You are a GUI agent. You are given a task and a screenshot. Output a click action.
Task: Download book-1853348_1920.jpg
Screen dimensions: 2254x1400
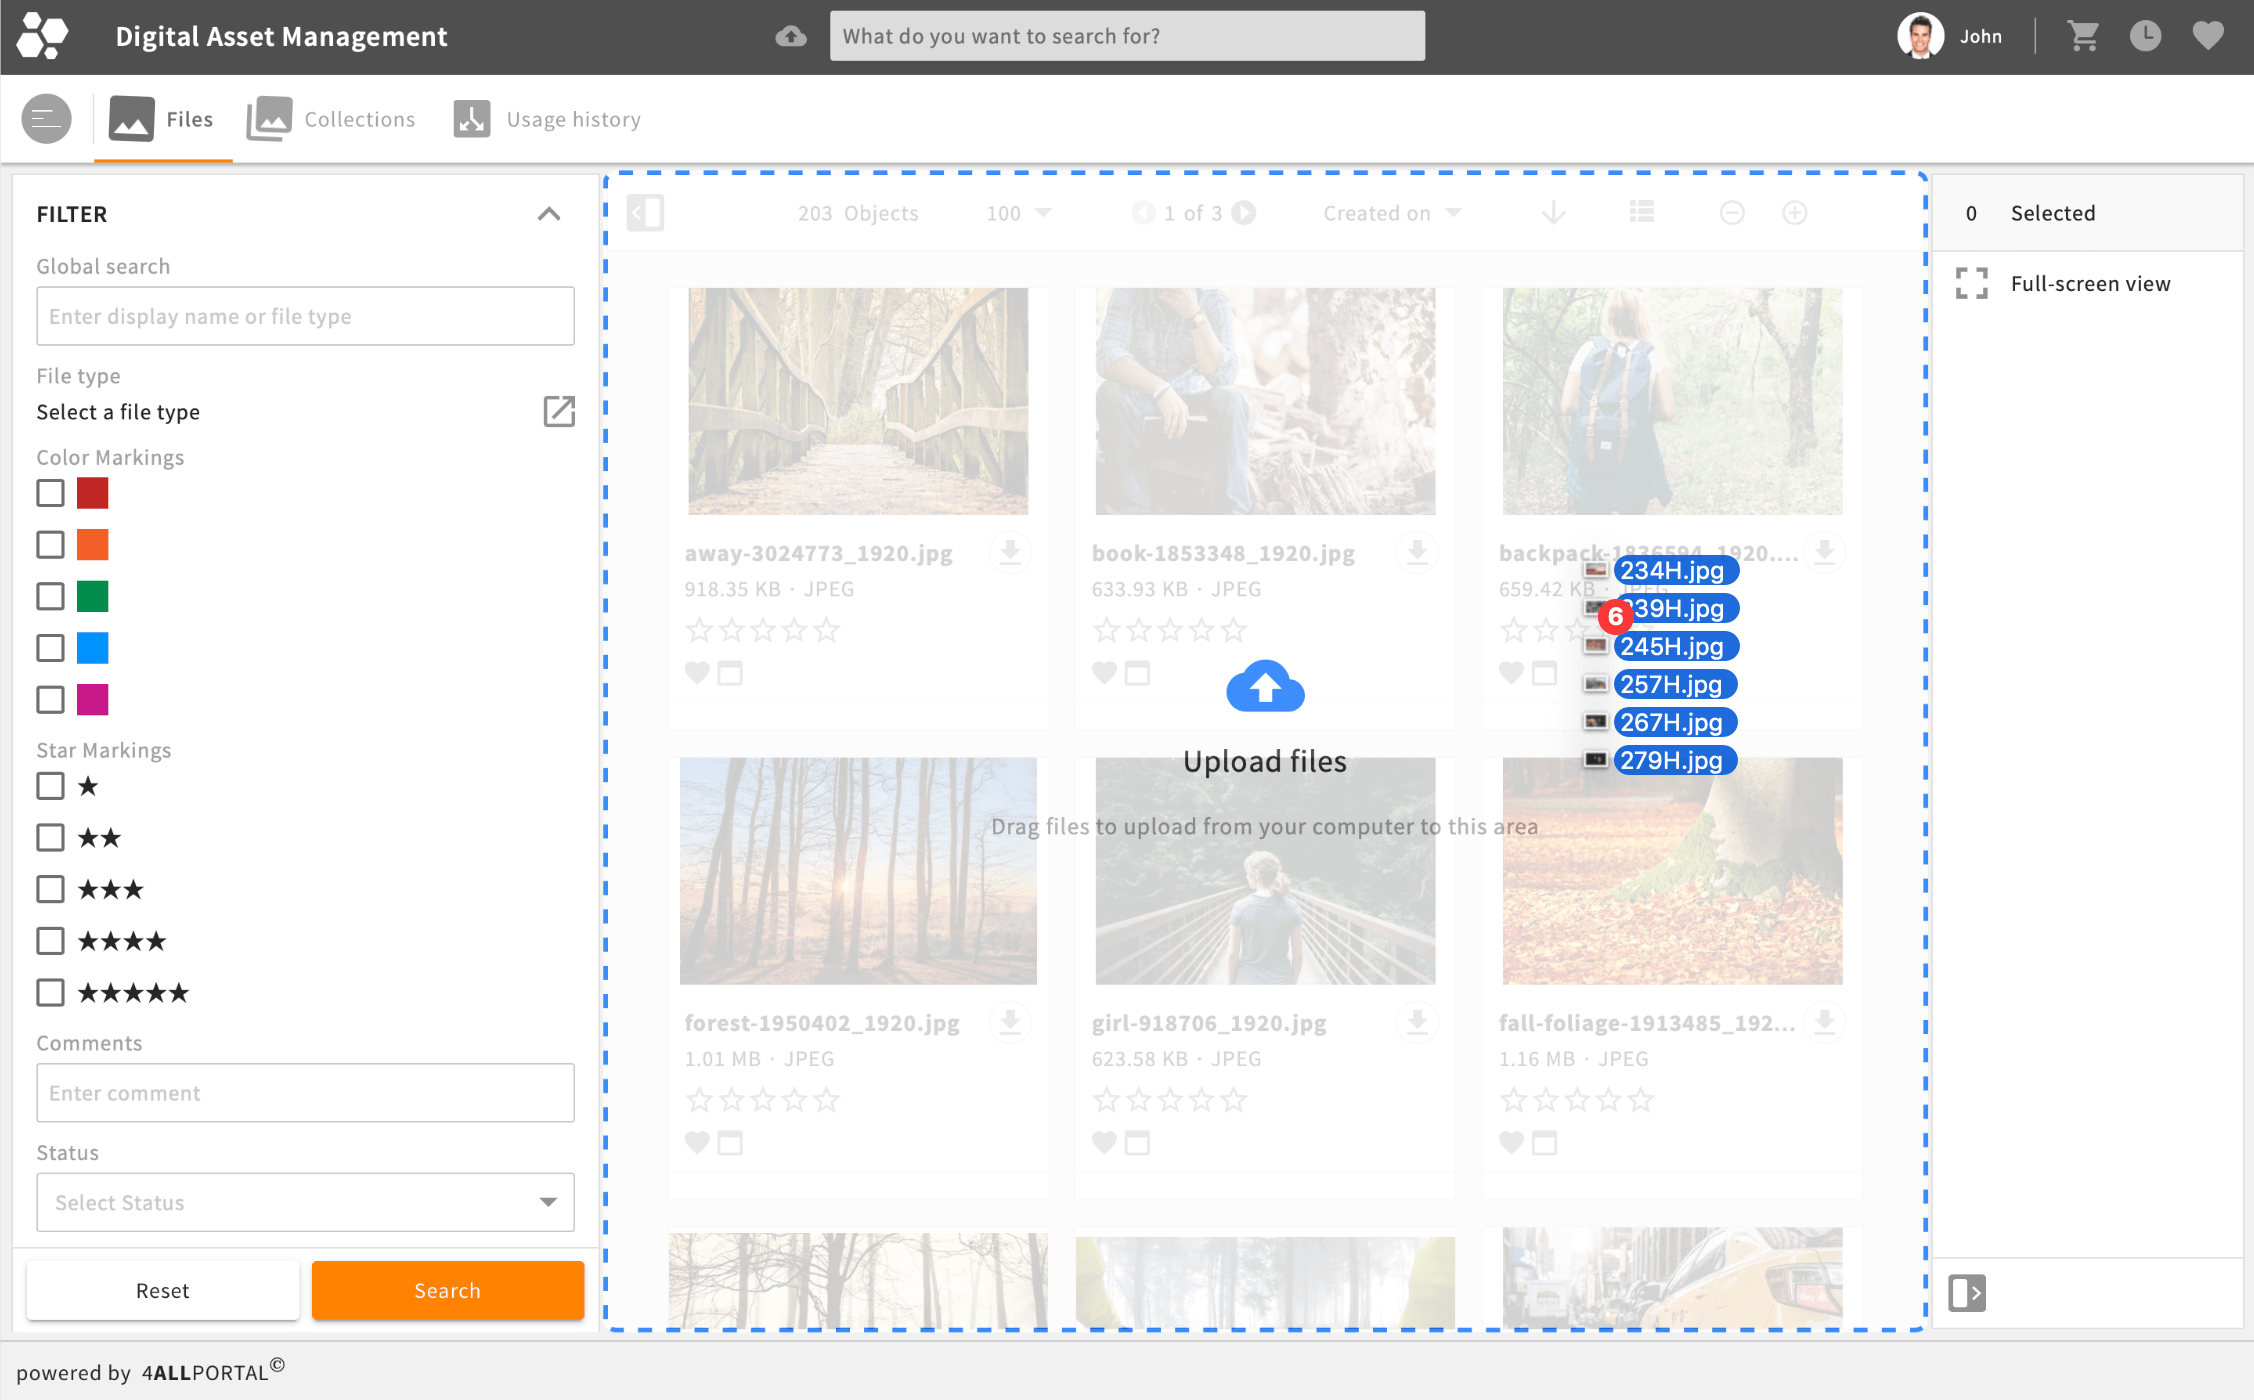point(1417,552)
